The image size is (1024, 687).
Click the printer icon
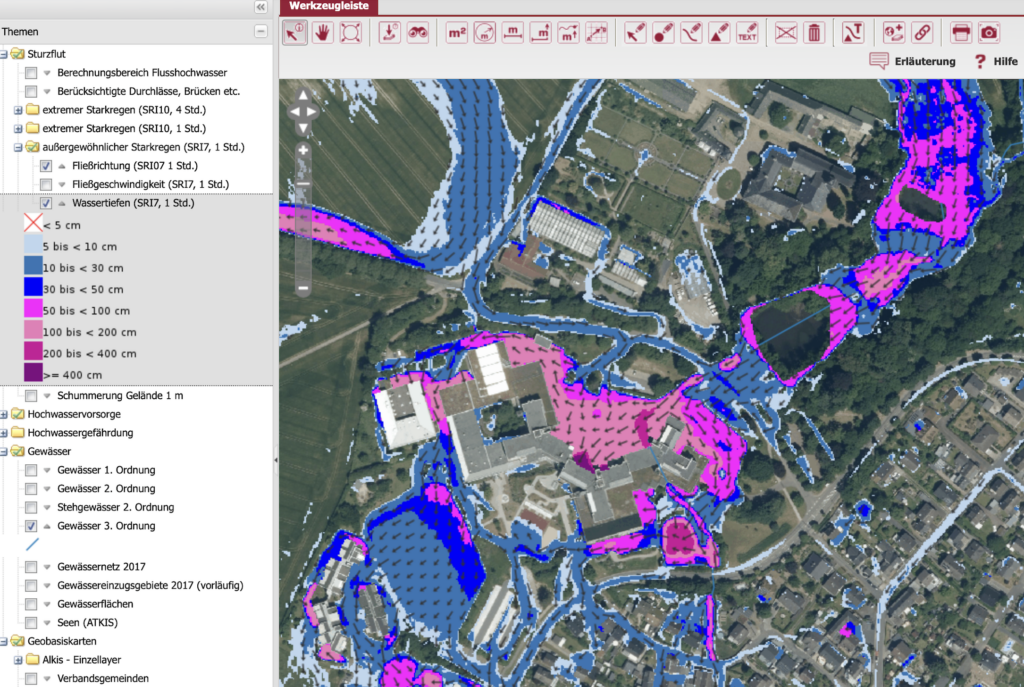pyautogui.click(x=961, y=33)
